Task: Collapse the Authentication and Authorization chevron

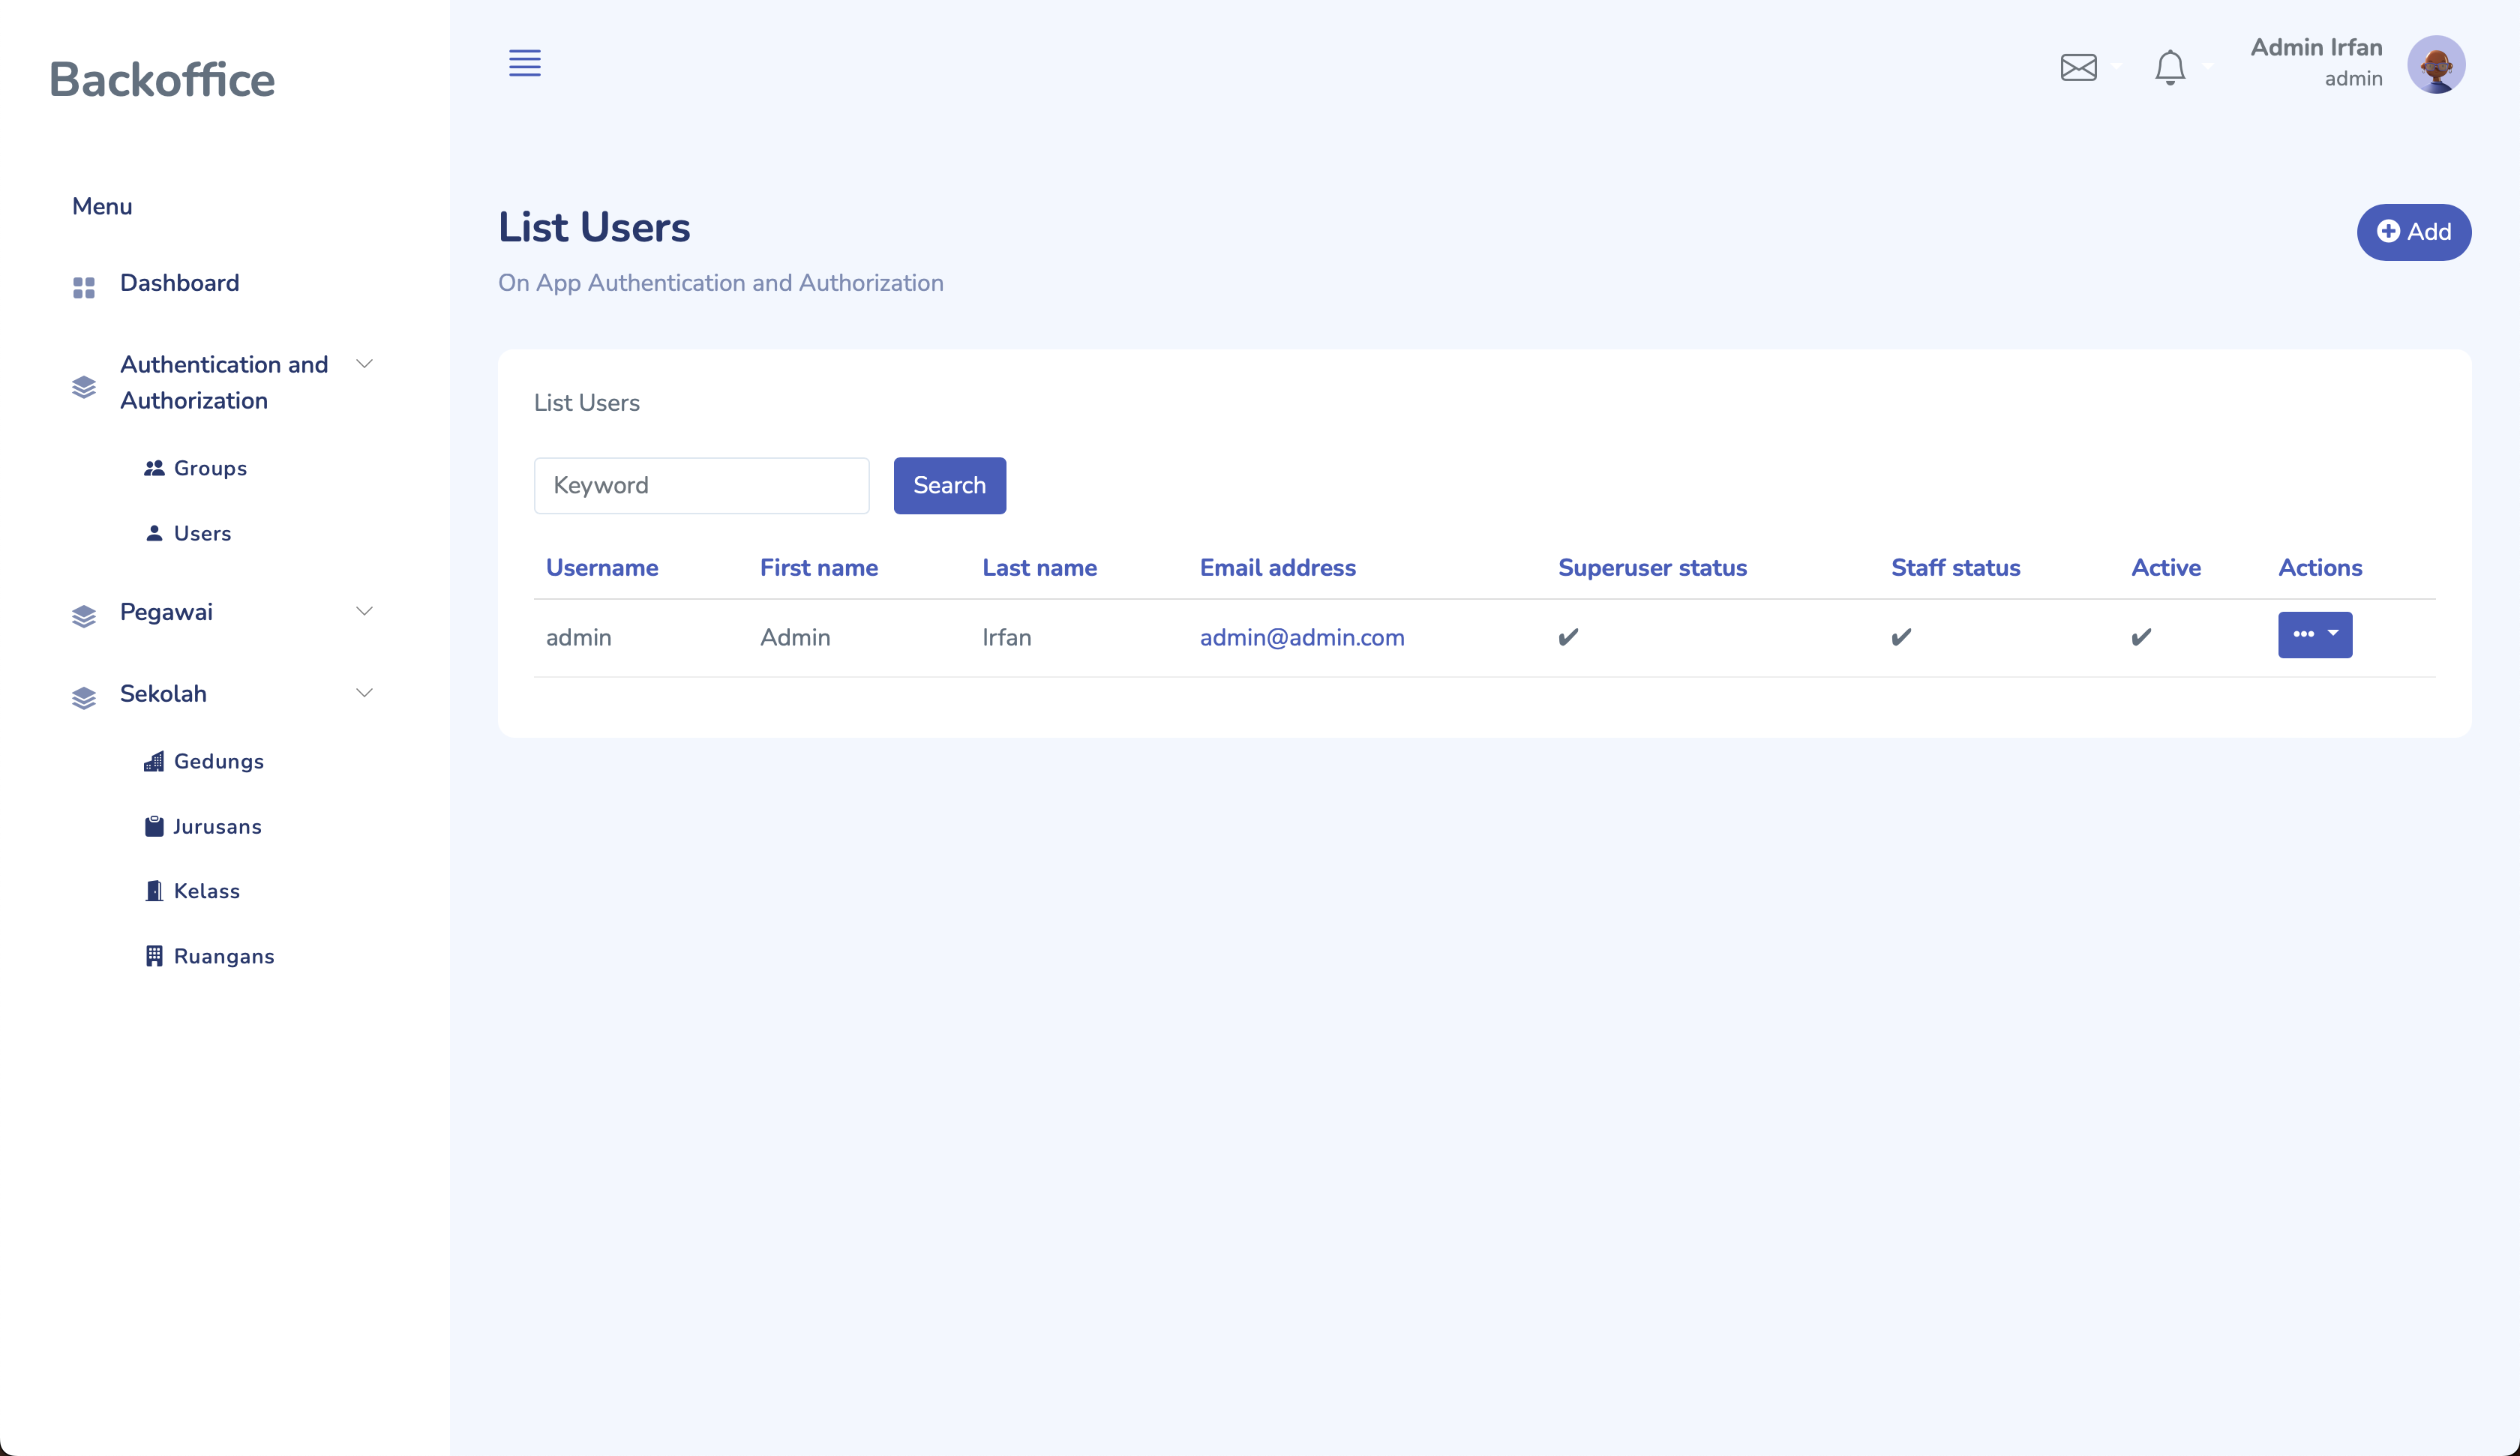Action: 364,364
